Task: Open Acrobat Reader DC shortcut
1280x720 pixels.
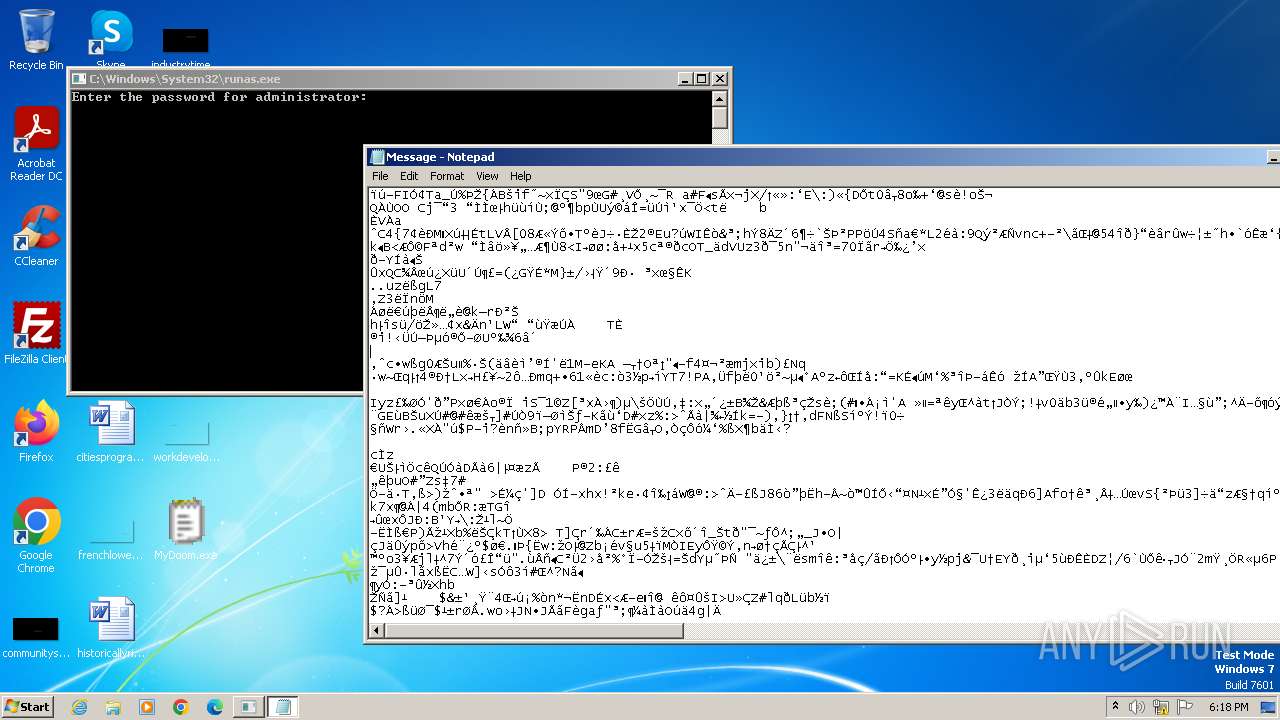Action: [36, 143]
